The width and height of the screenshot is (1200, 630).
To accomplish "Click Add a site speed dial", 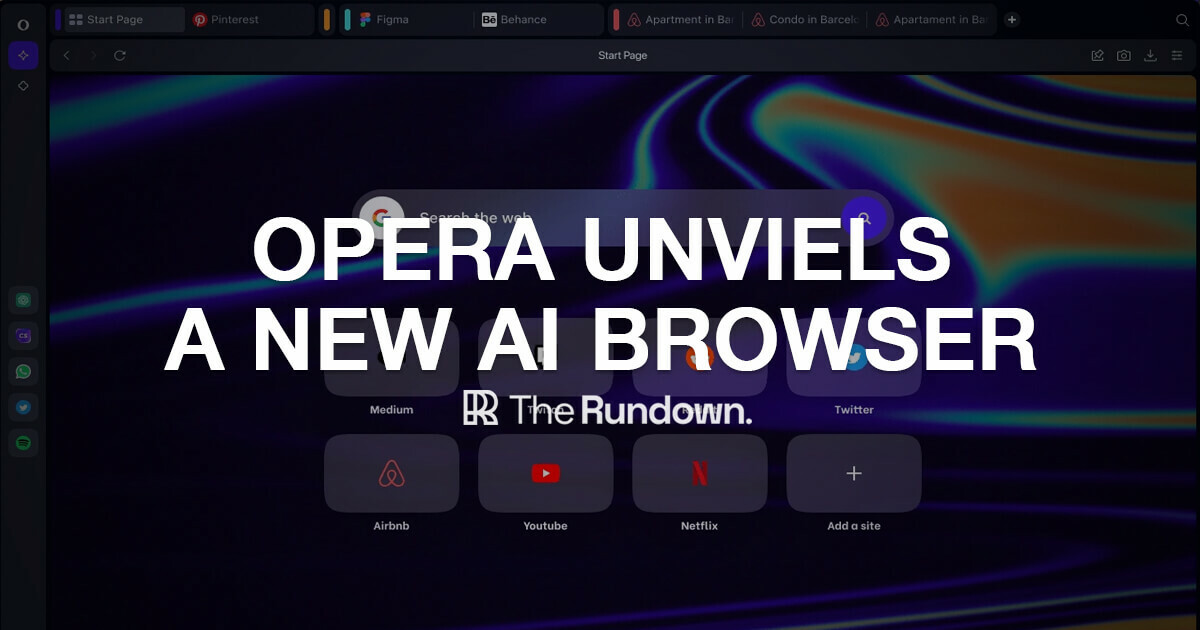I will coord(853,473).
